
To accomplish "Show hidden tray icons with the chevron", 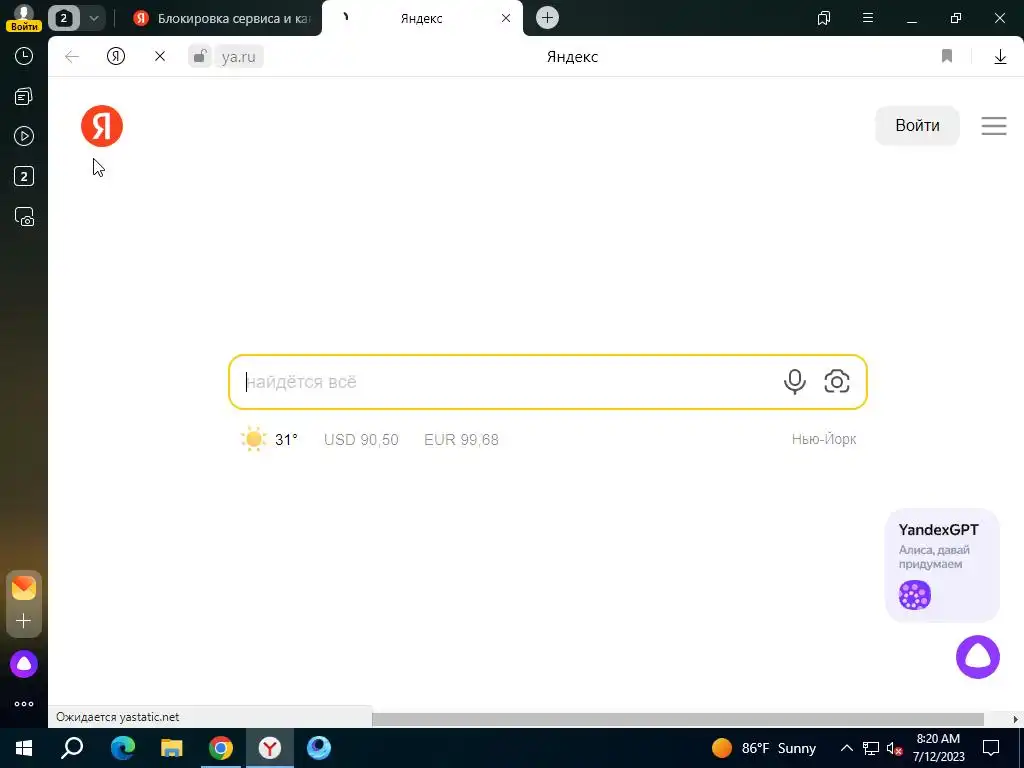I will [x=846, y=748].
